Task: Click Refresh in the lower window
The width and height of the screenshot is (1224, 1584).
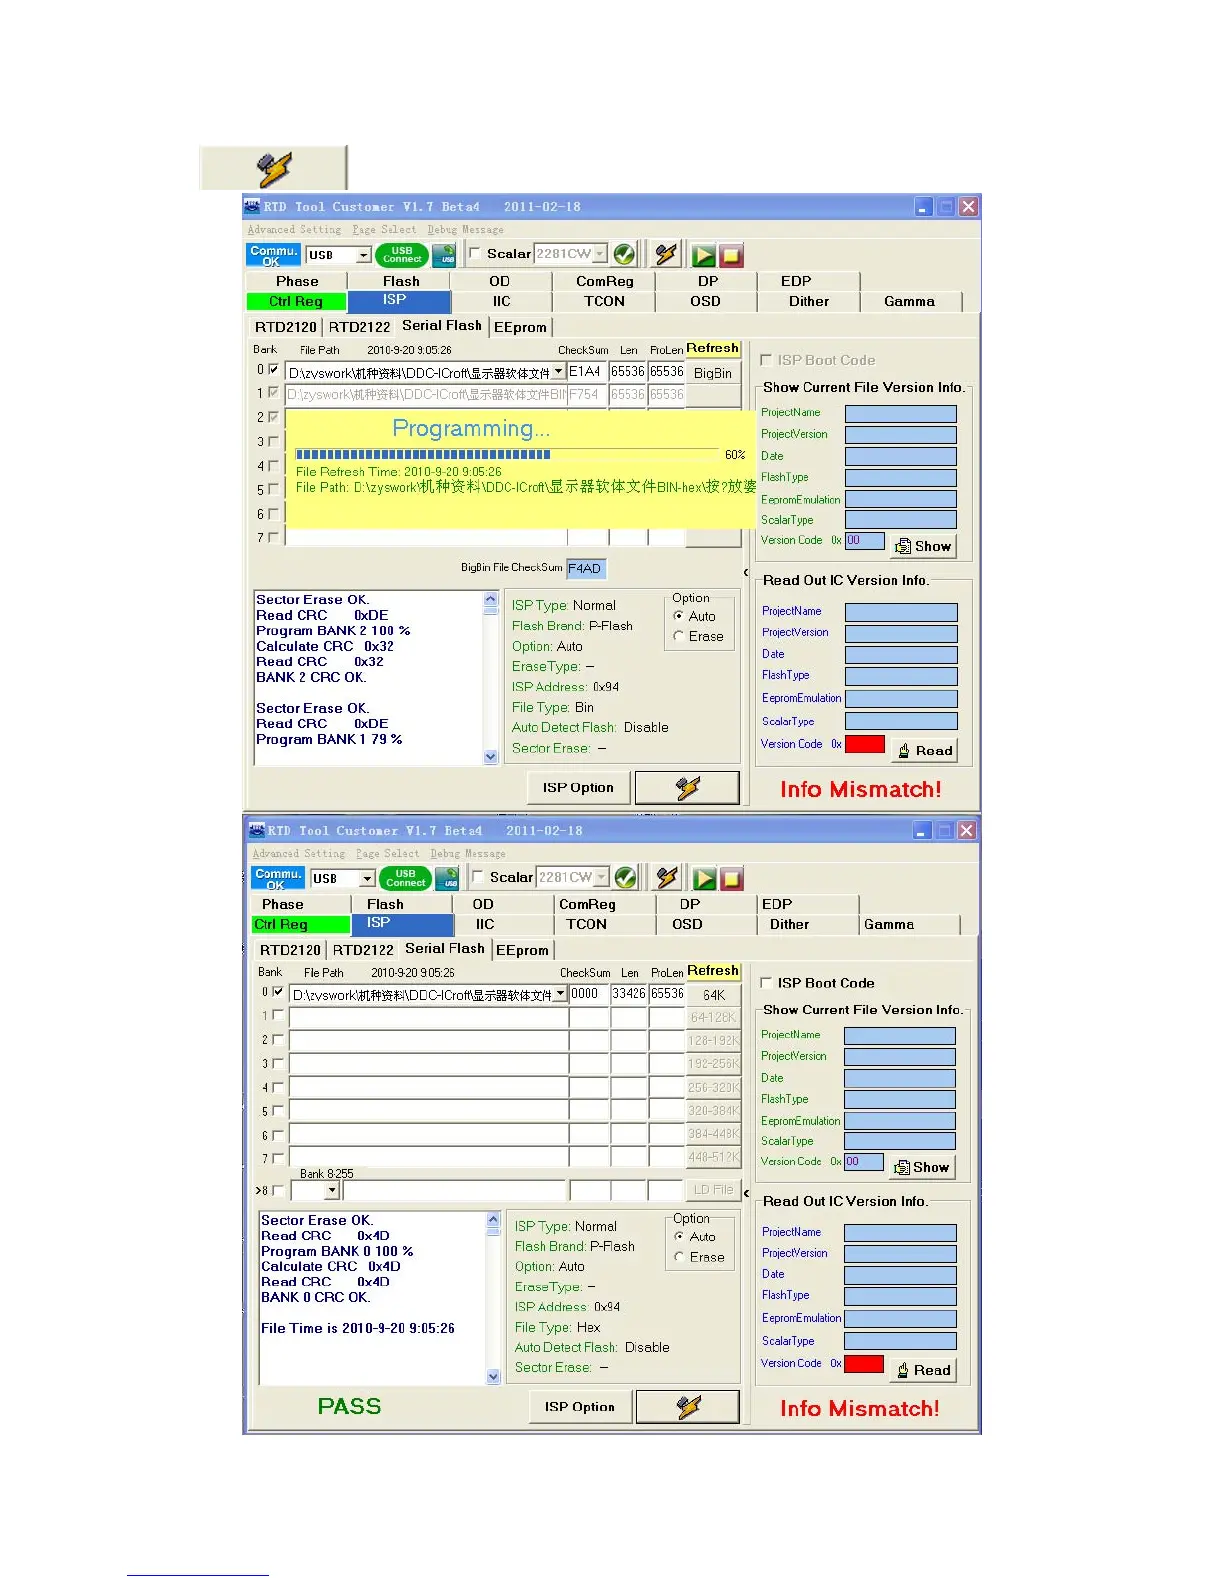Action: tap(713, 971)
